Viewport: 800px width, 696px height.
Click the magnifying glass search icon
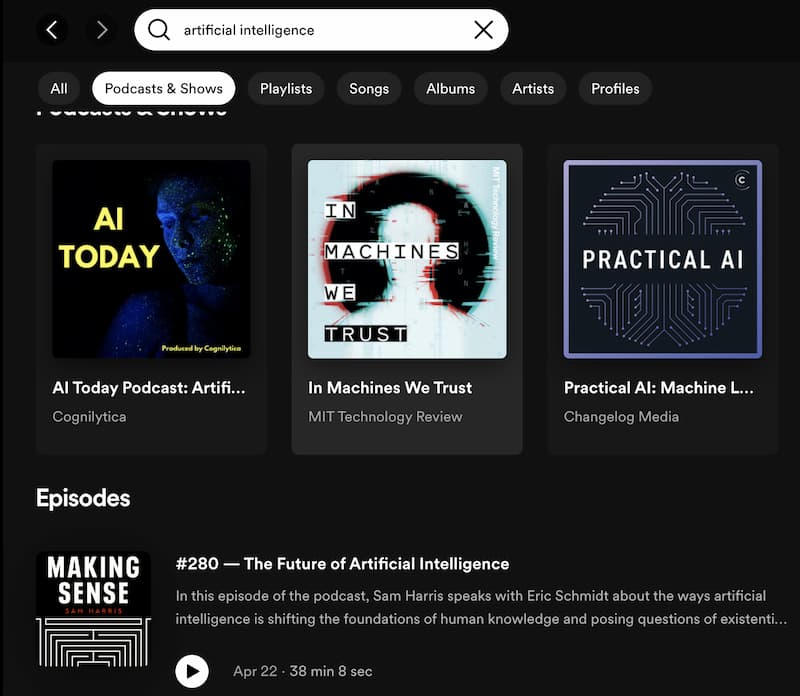159,29
